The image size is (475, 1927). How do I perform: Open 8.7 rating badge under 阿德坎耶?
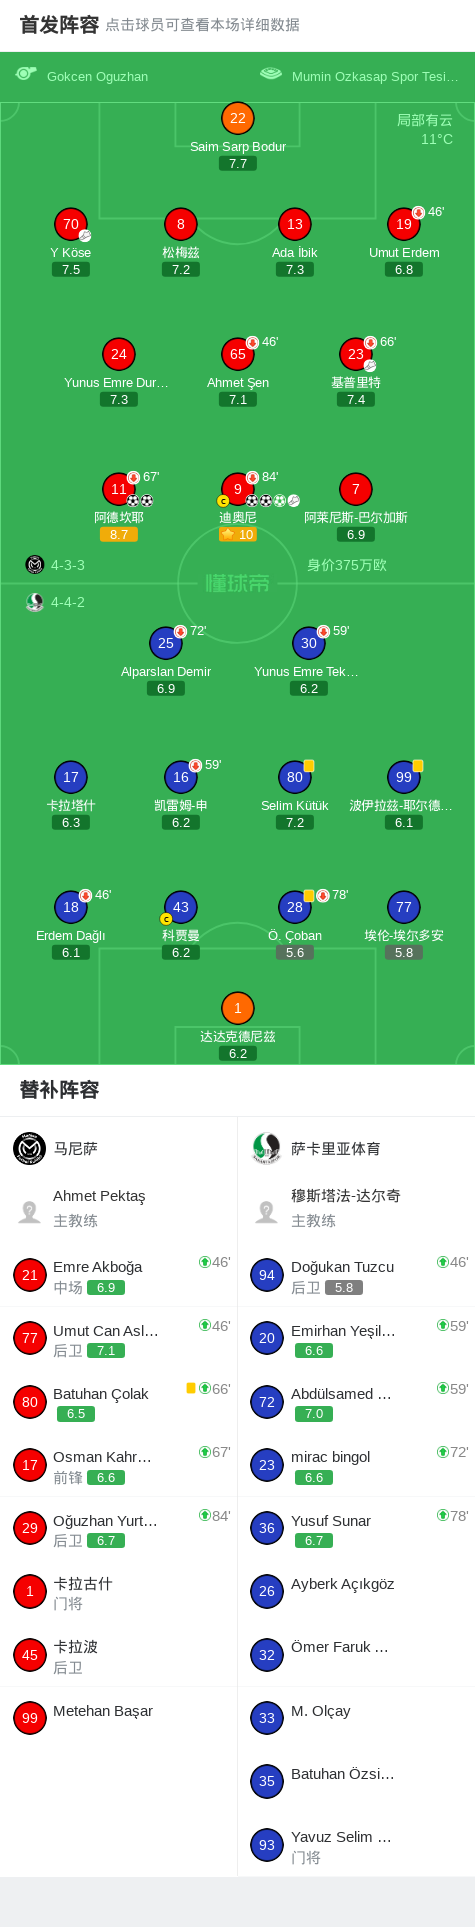tap(119, 535)
